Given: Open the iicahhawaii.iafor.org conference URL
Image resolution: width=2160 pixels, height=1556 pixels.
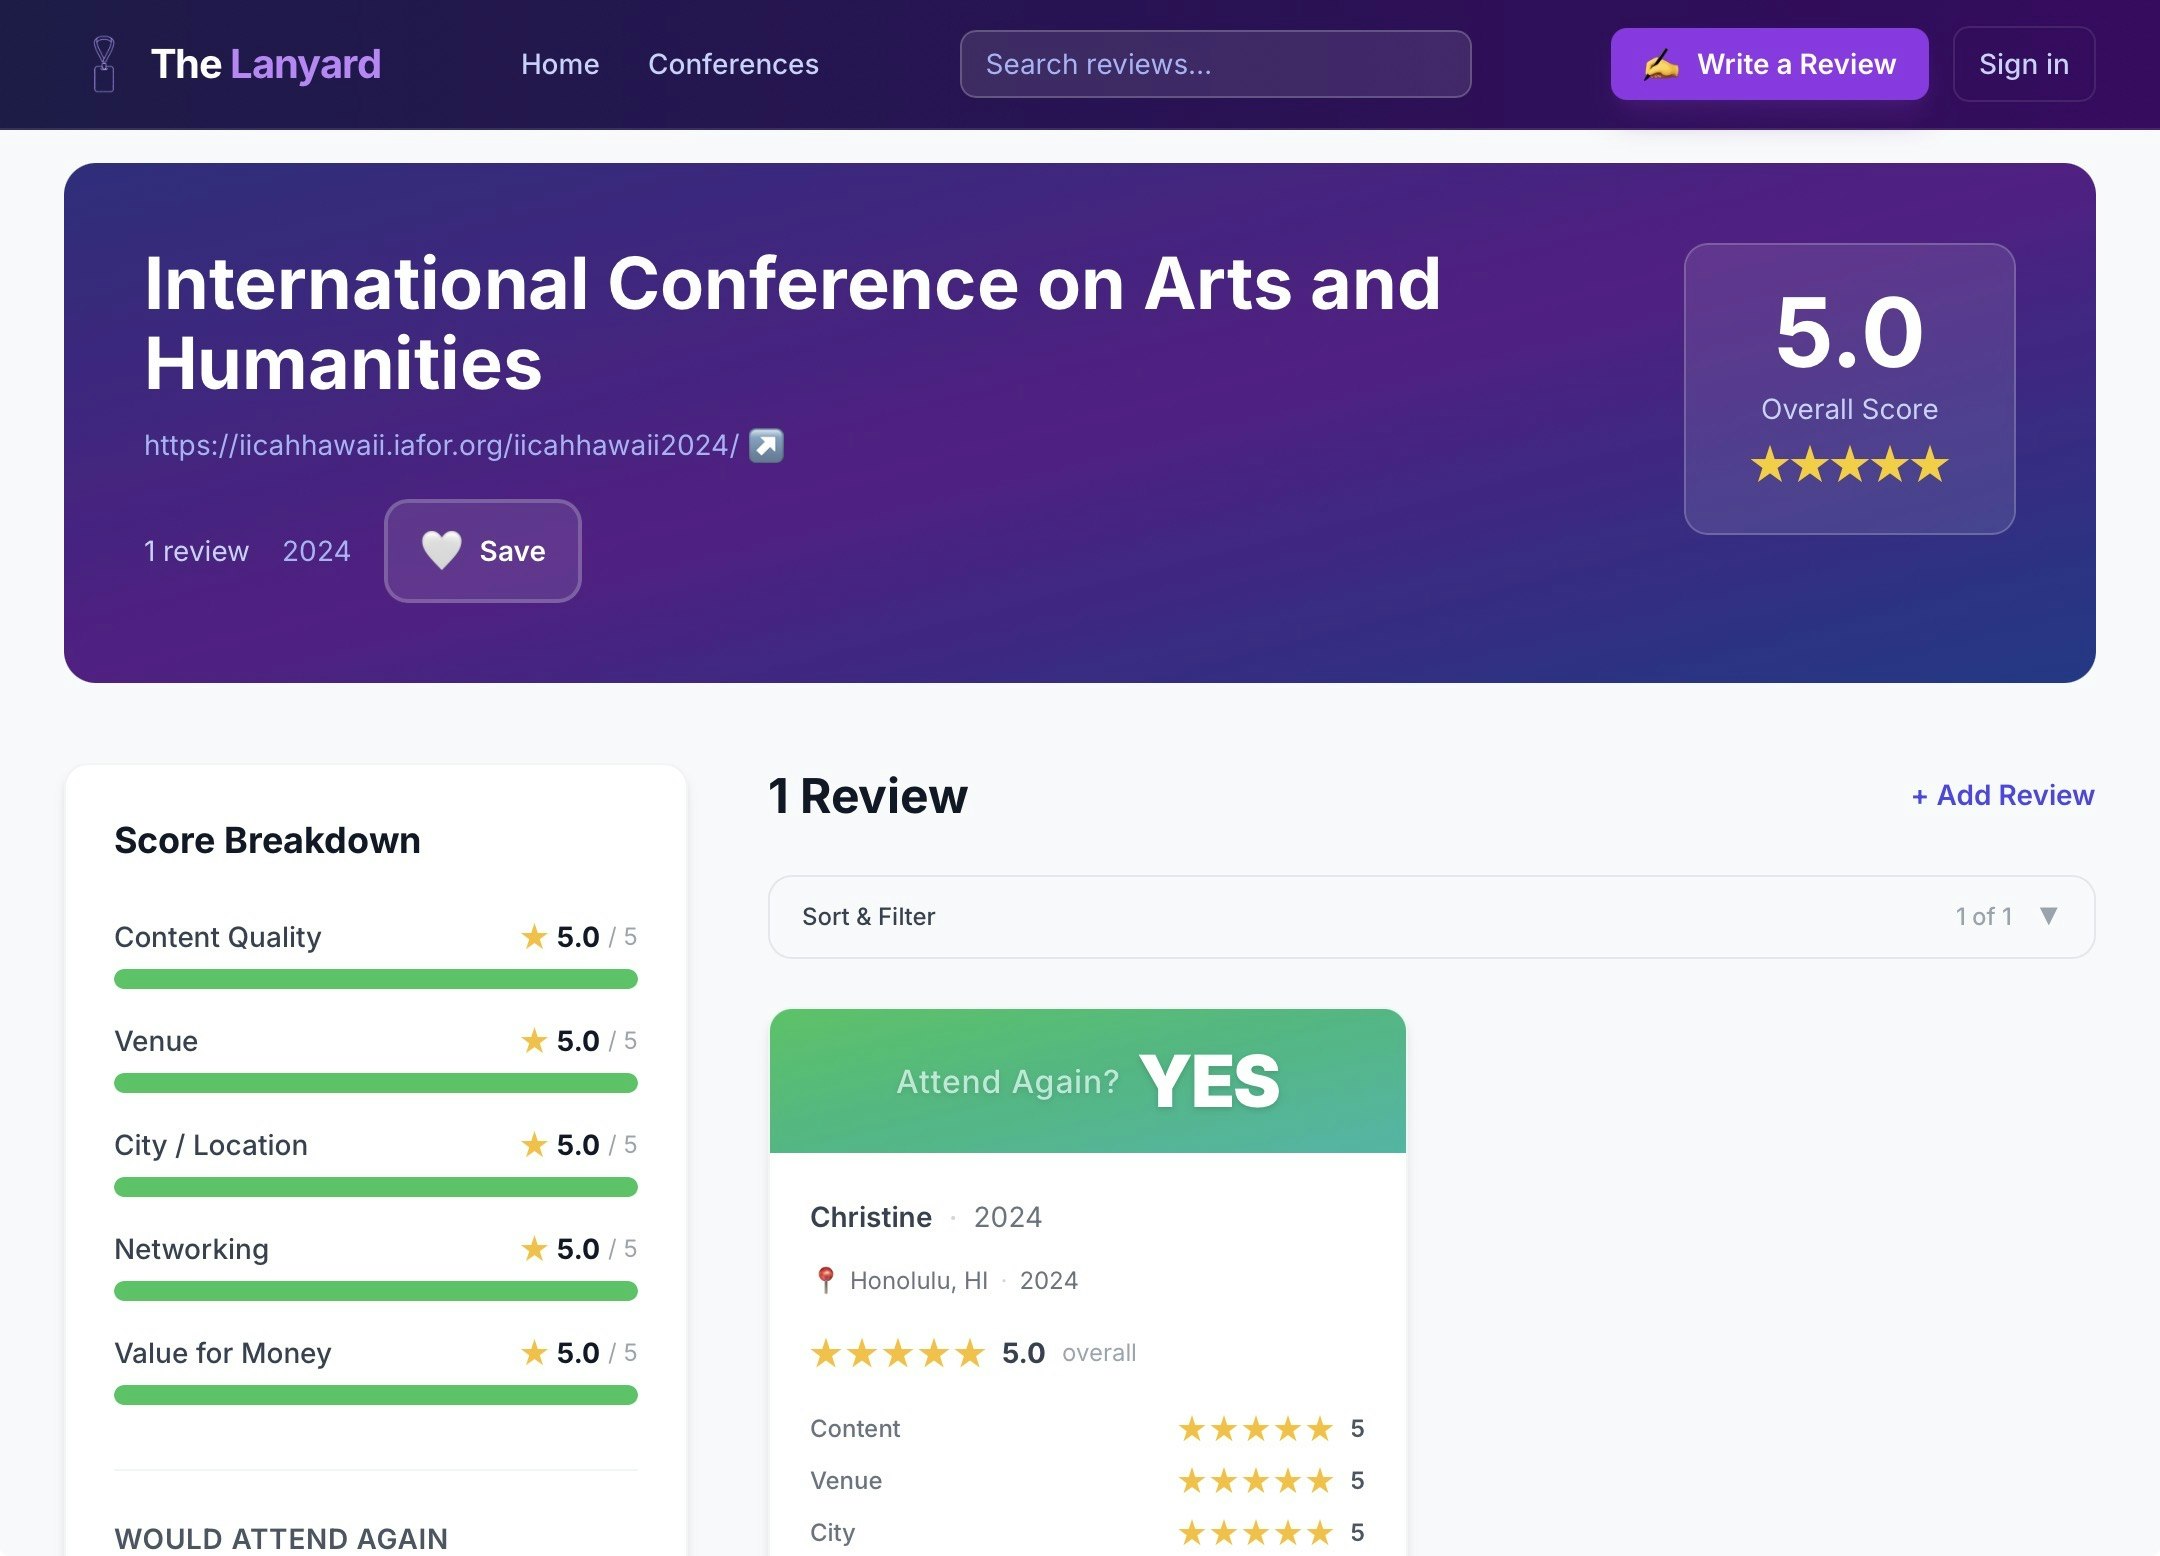Looking at the screenshot, I should coord(441,445).
